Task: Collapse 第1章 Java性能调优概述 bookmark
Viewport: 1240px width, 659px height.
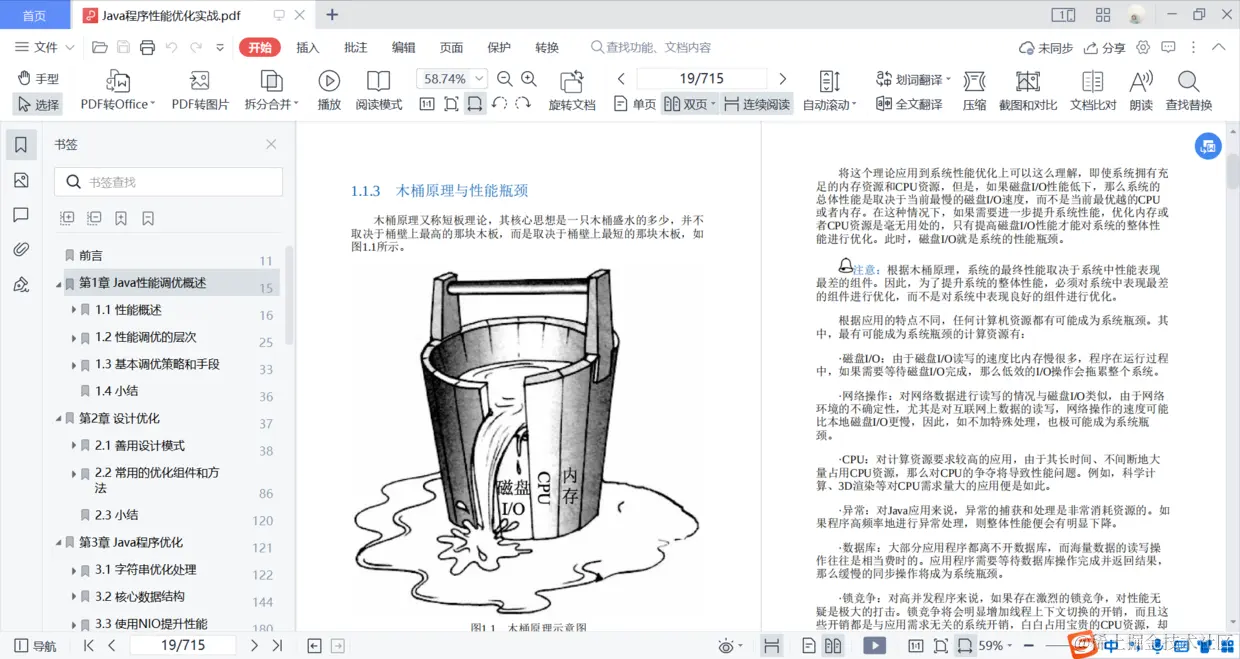Action: tap(59, 284)
